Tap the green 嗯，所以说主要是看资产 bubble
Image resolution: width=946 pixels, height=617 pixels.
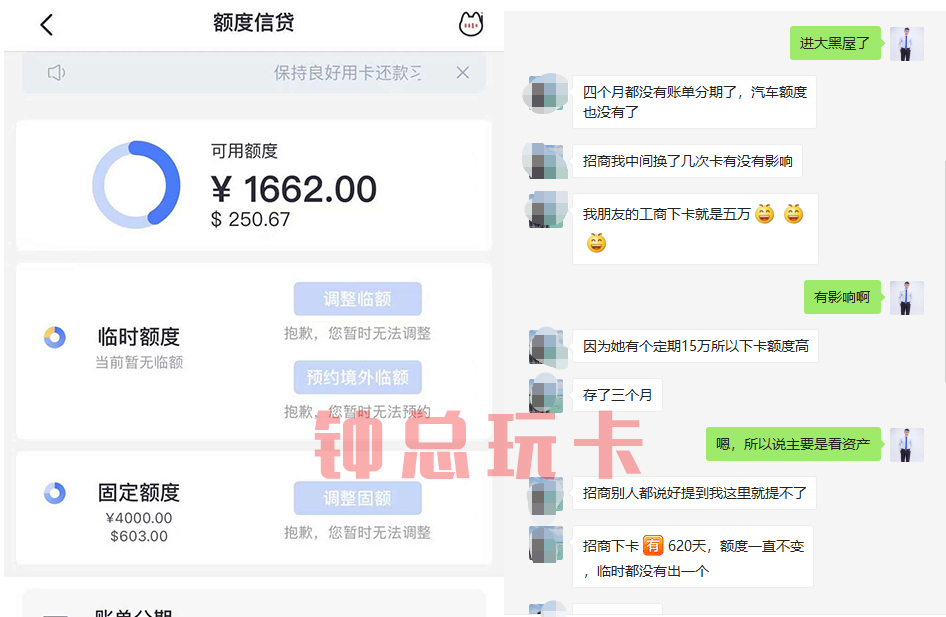(793, 444)
